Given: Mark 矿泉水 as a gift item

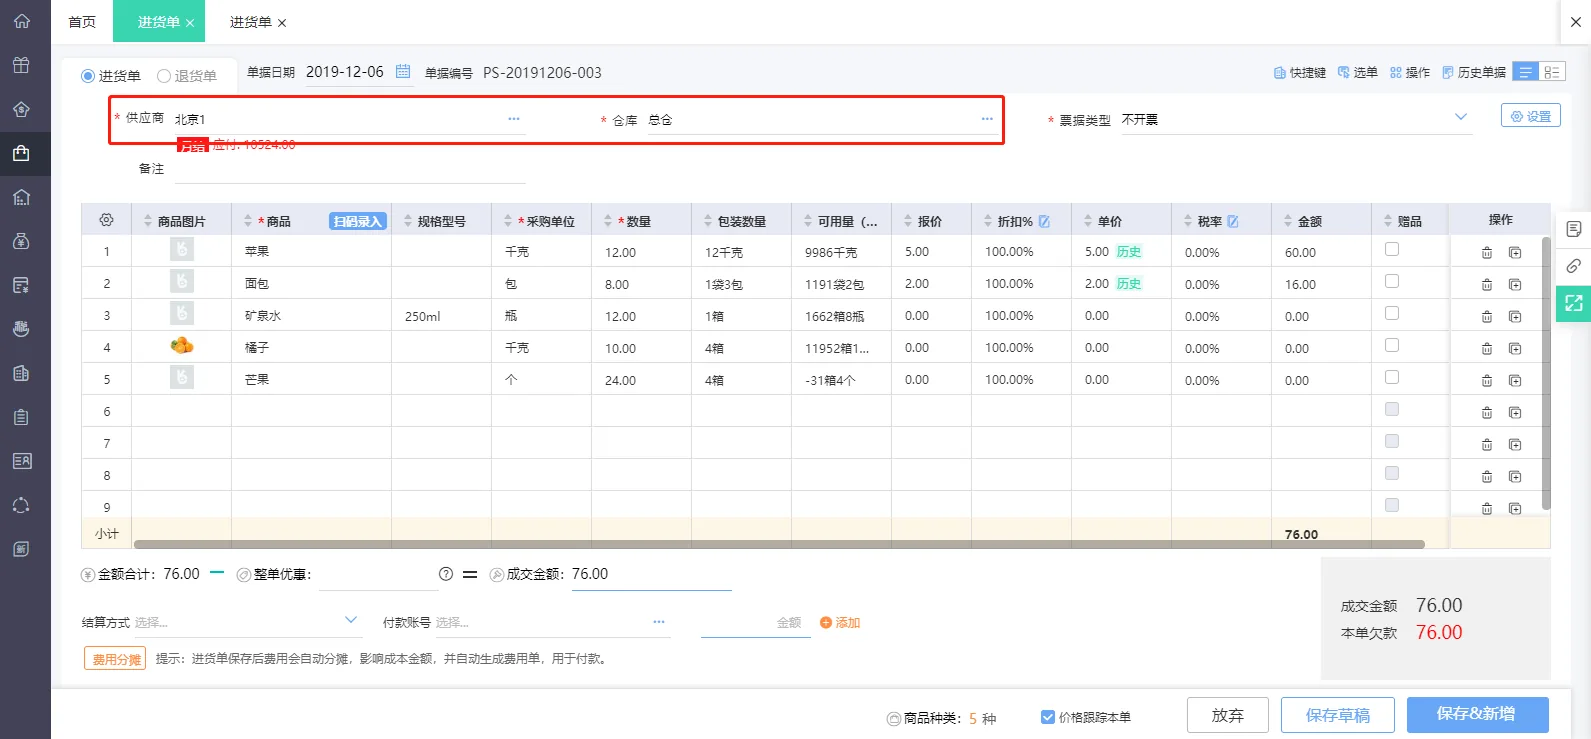Looking at the screenshot, I should click(x=1392, y=314).
